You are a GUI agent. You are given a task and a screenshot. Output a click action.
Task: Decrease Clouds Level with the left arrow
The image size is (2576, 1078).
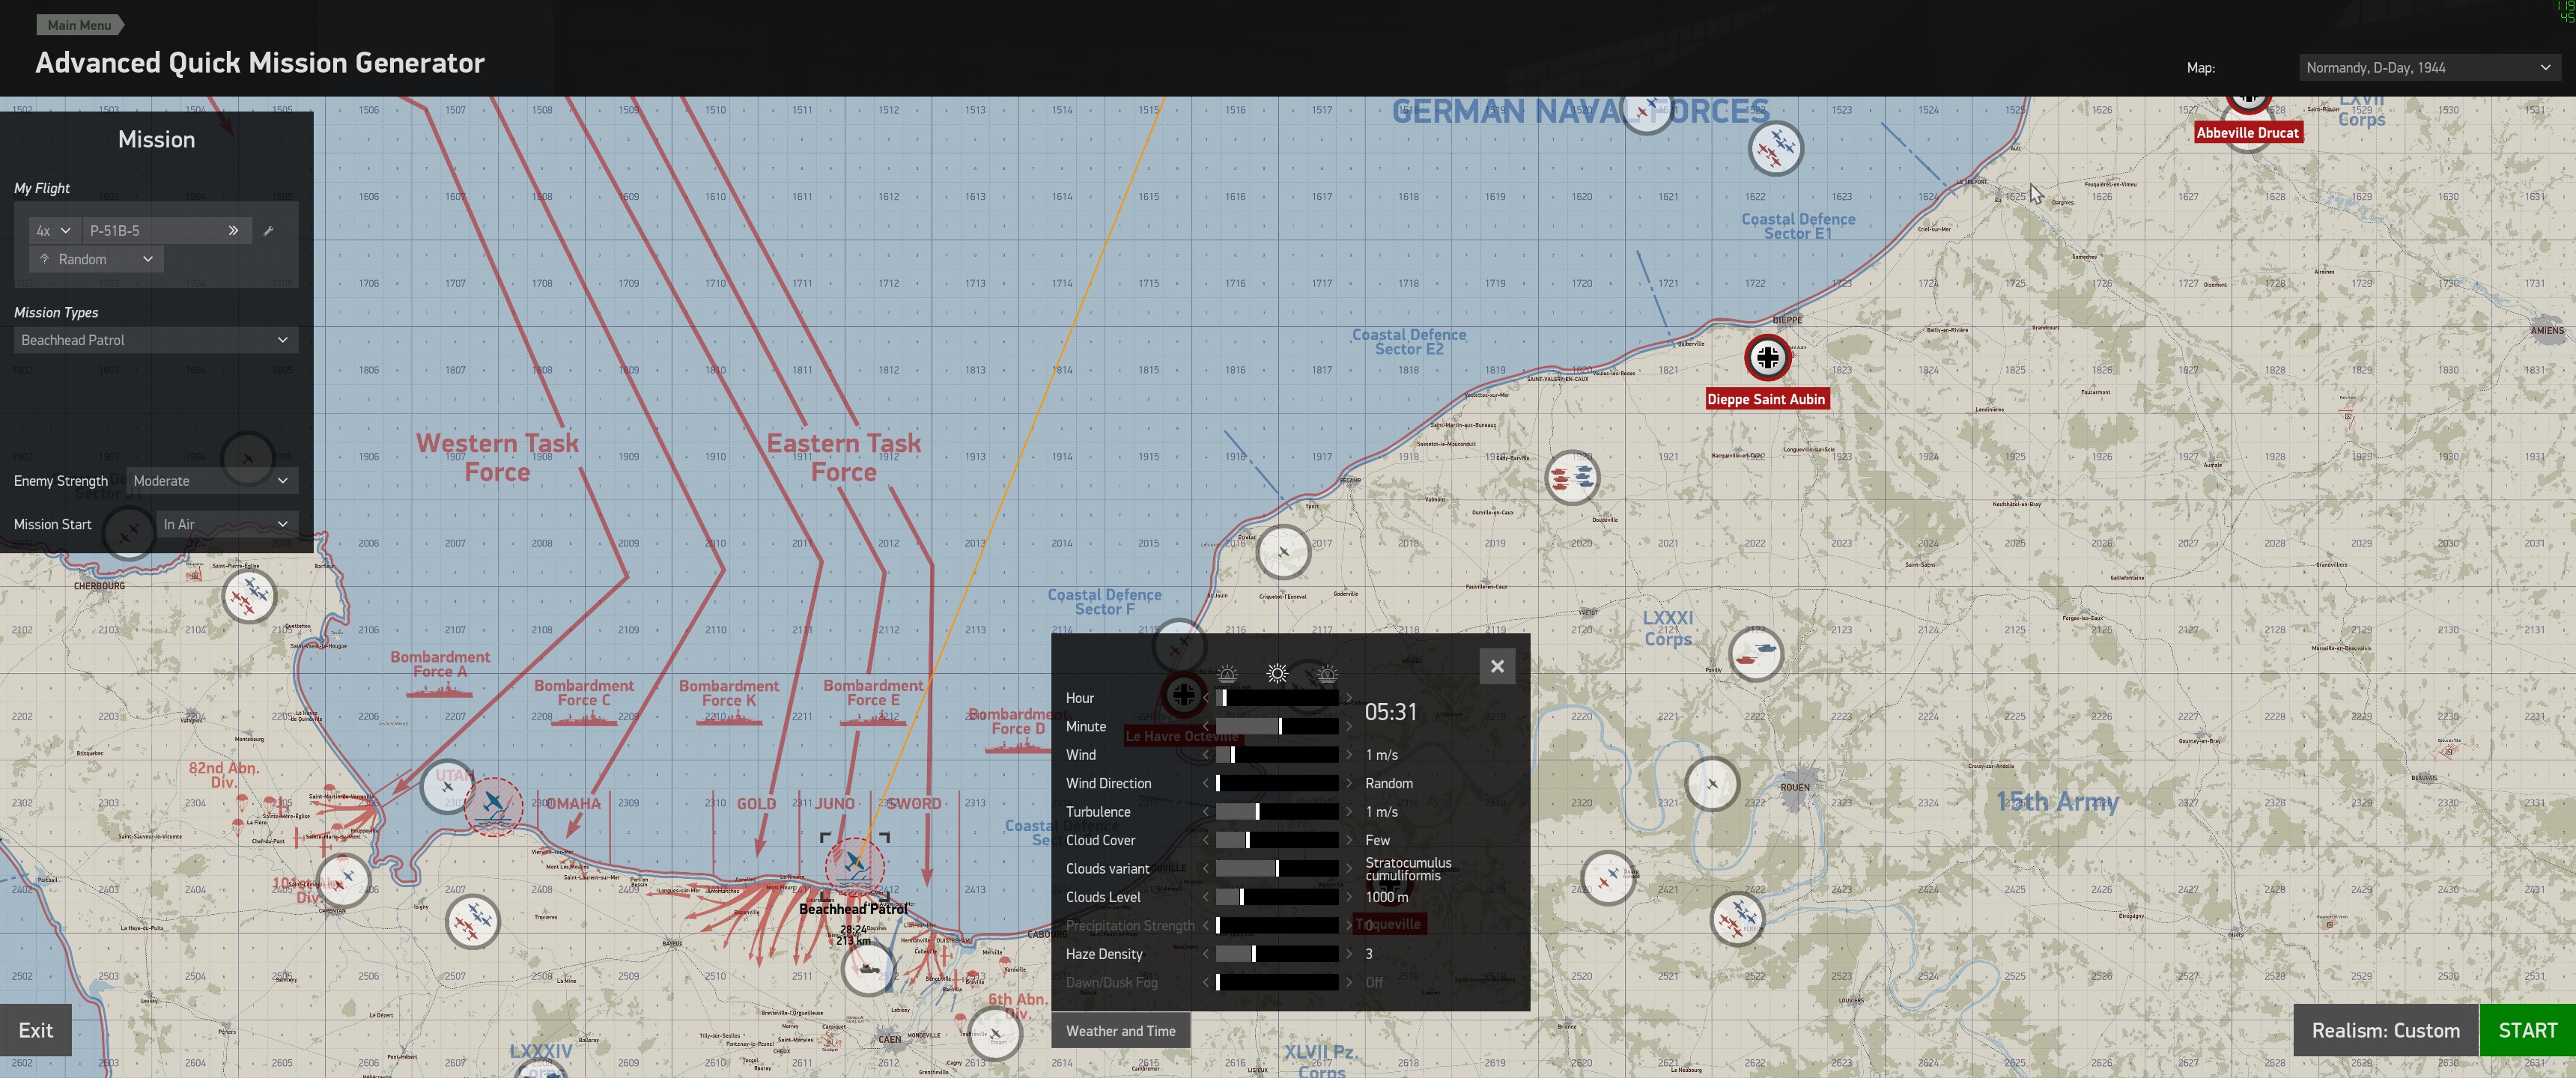click(1205, 897)
